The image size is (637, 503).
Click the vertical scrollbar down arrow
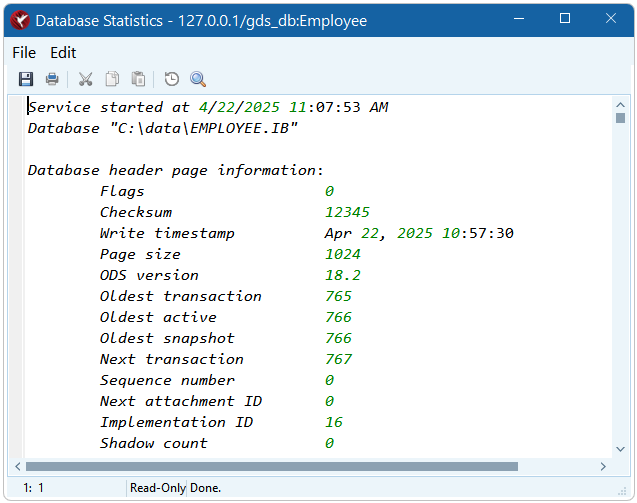pyautogui.click(x=620, y=449)
